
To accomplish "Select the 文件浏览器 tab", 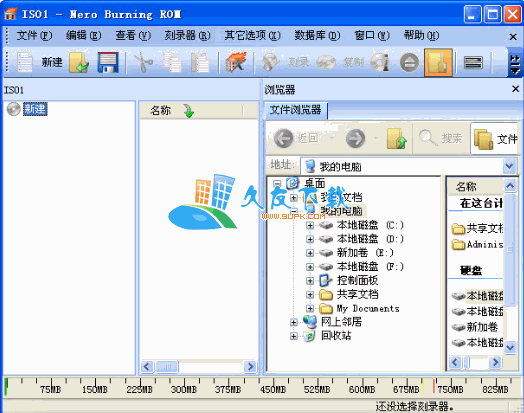I will pyautogui.click(x=295, y=110).
